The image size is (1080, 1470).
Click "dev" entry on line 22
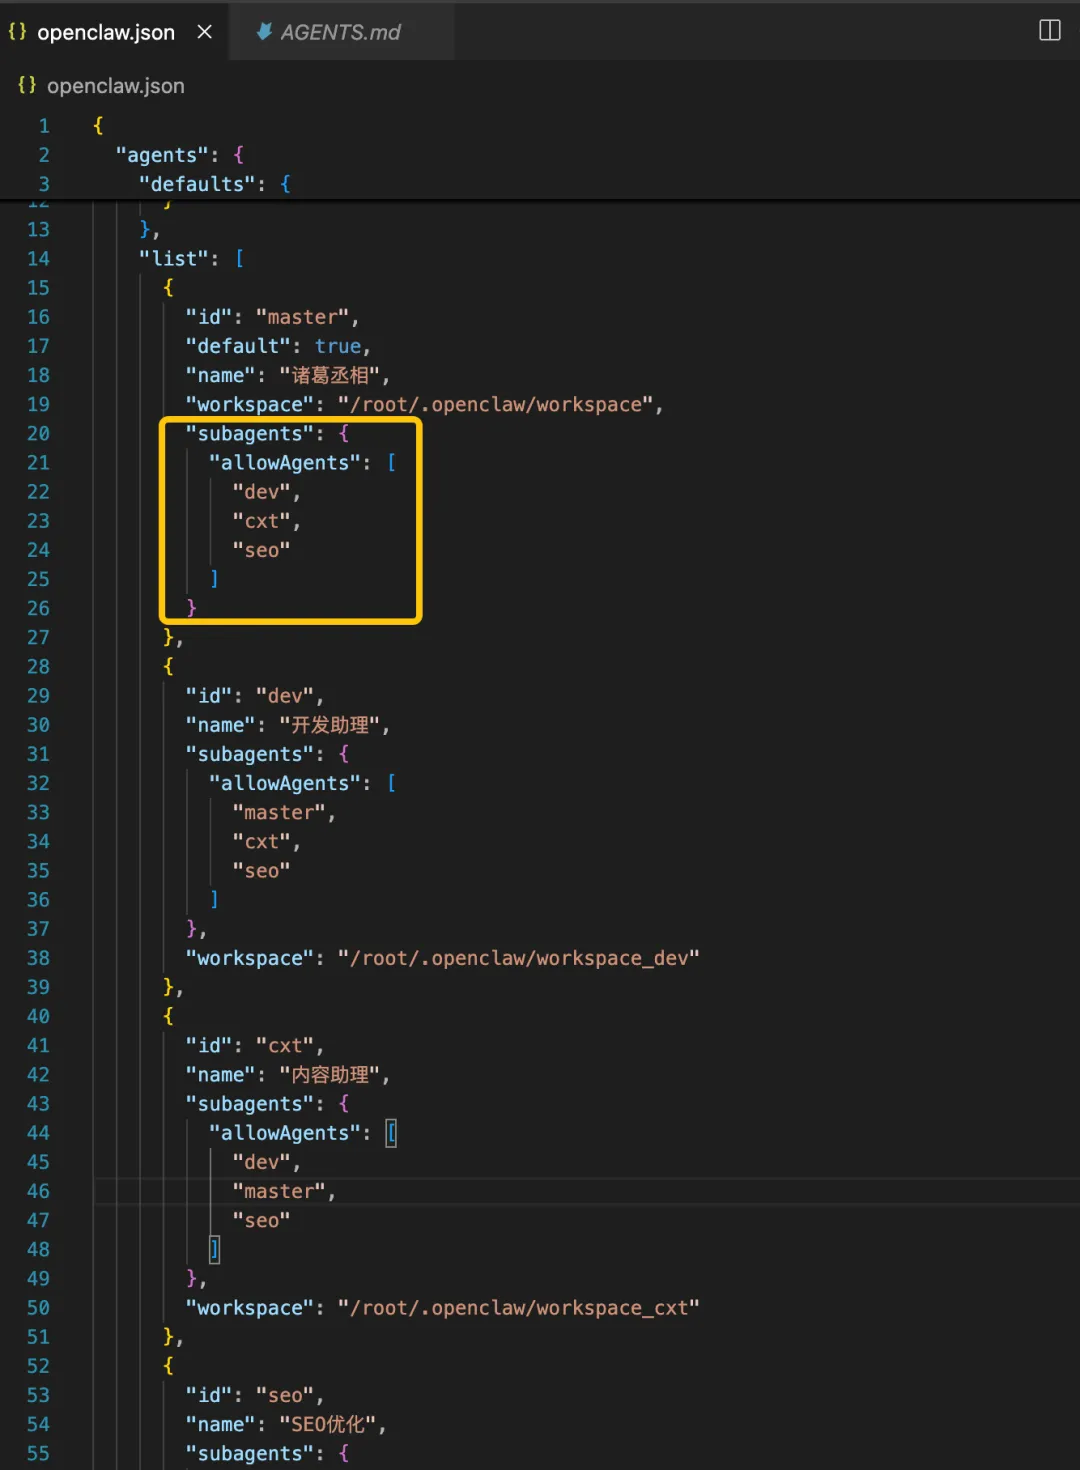click(262, 492)
